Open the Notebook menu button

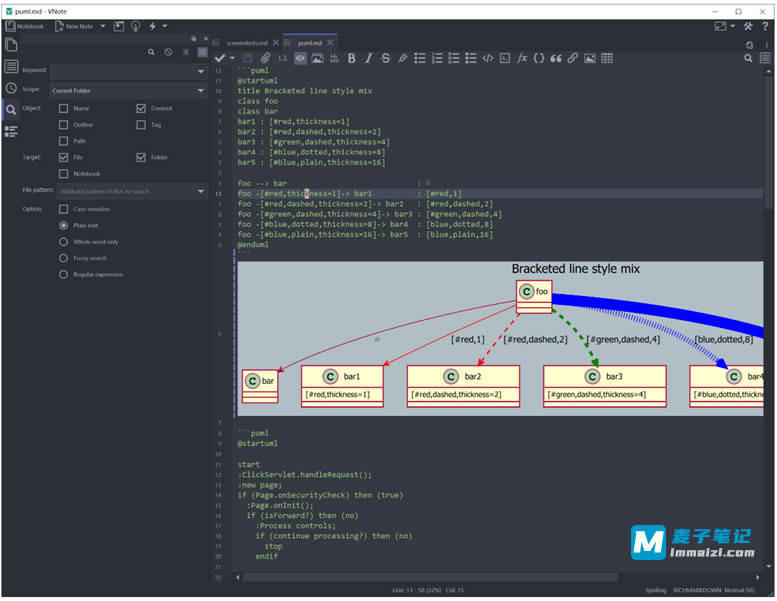[x=24, y=26]
